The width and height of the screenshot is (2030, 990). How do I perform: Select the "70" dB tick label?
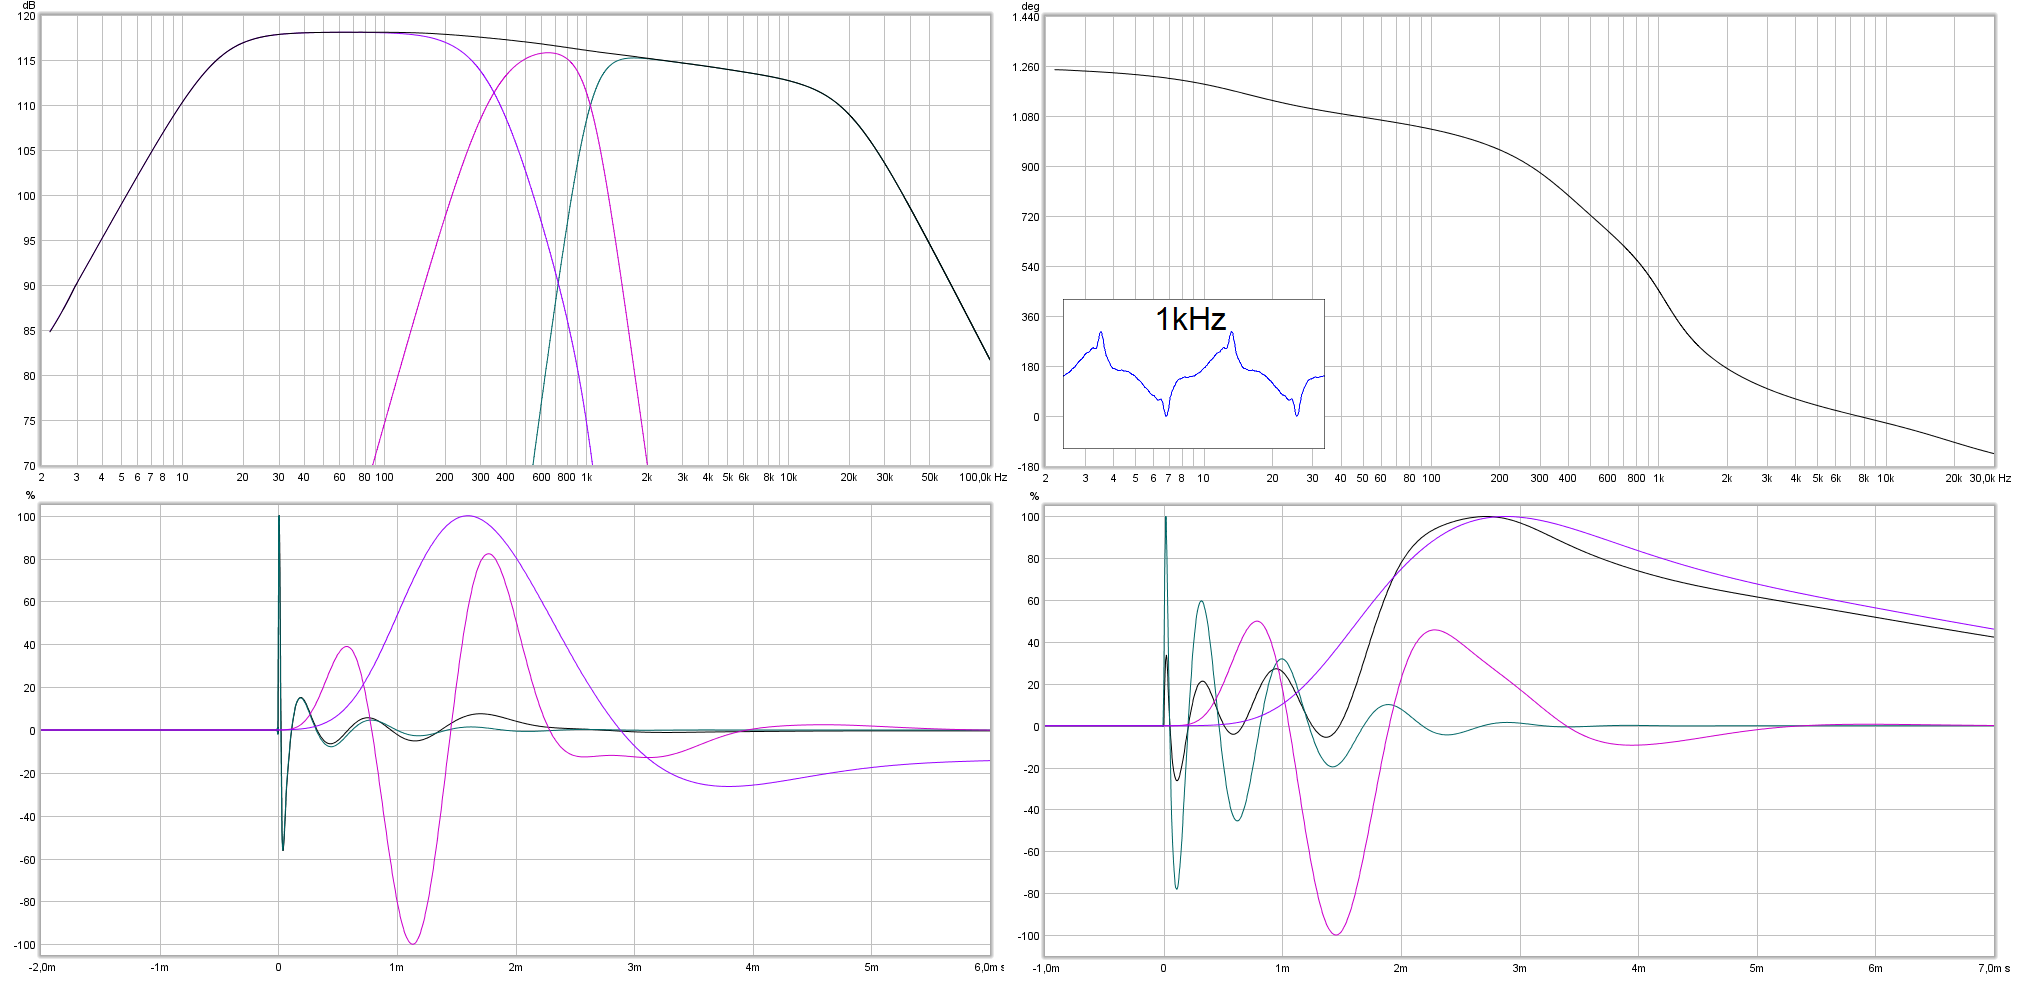tap(29, 466)
